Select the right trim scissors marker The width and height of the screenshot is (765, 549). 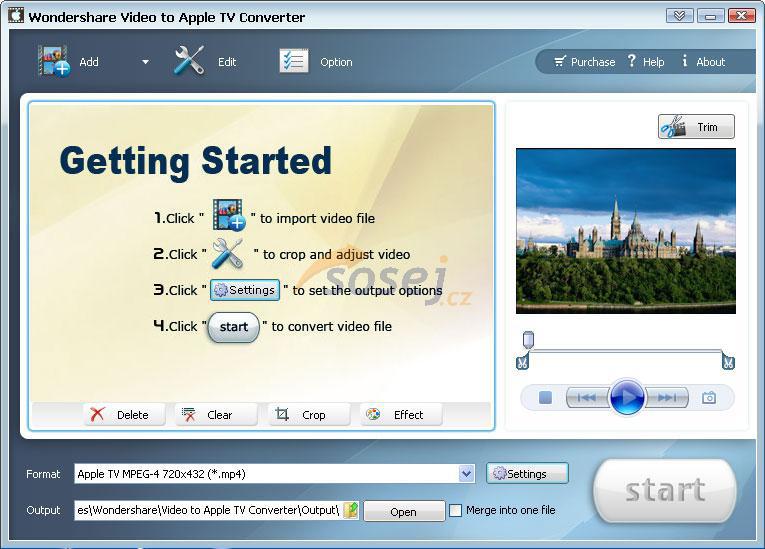(x=728, y=363)
